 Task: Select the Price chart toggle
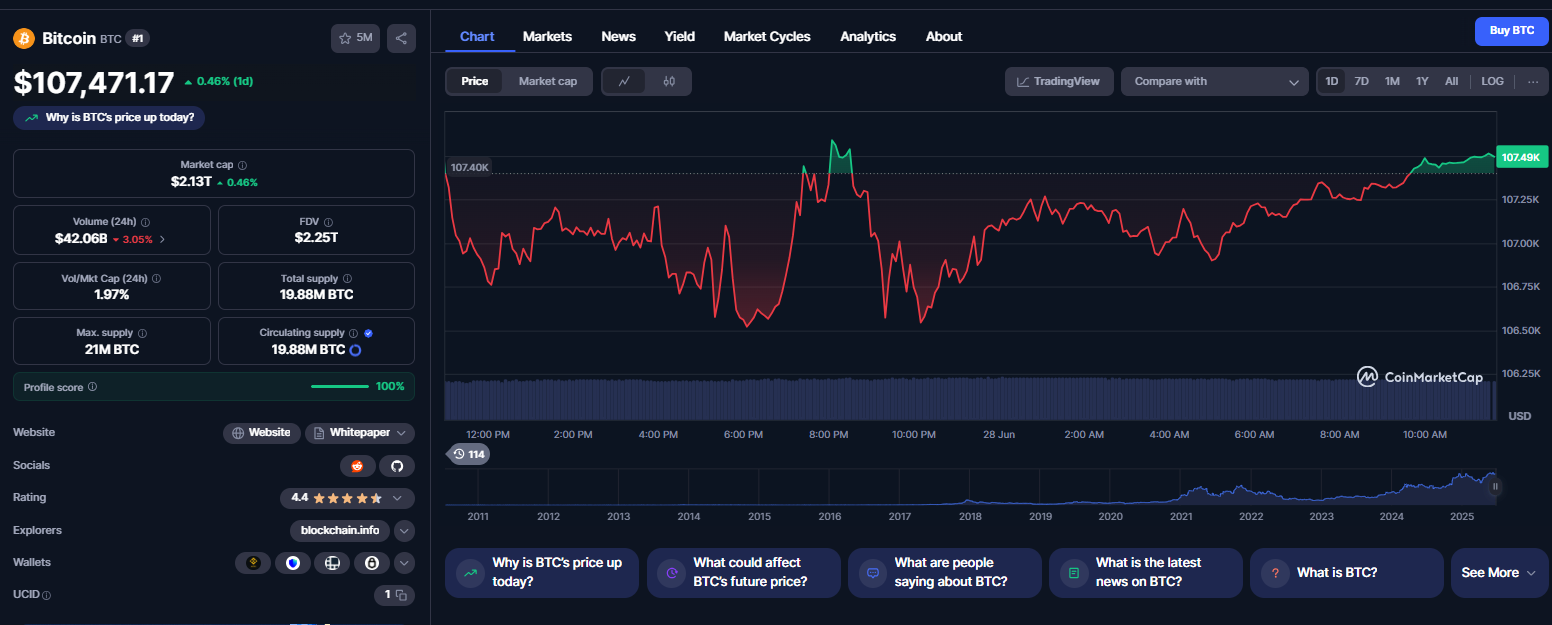tap(475, 82)
